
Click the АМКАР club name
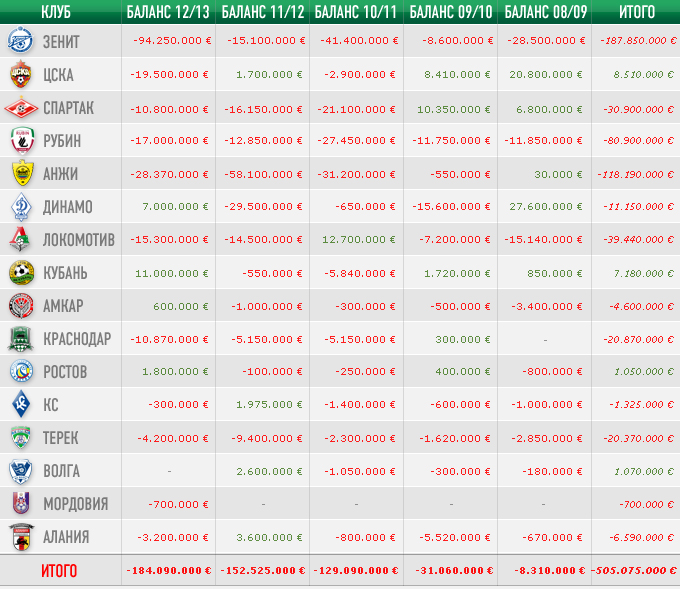point(63,306)
